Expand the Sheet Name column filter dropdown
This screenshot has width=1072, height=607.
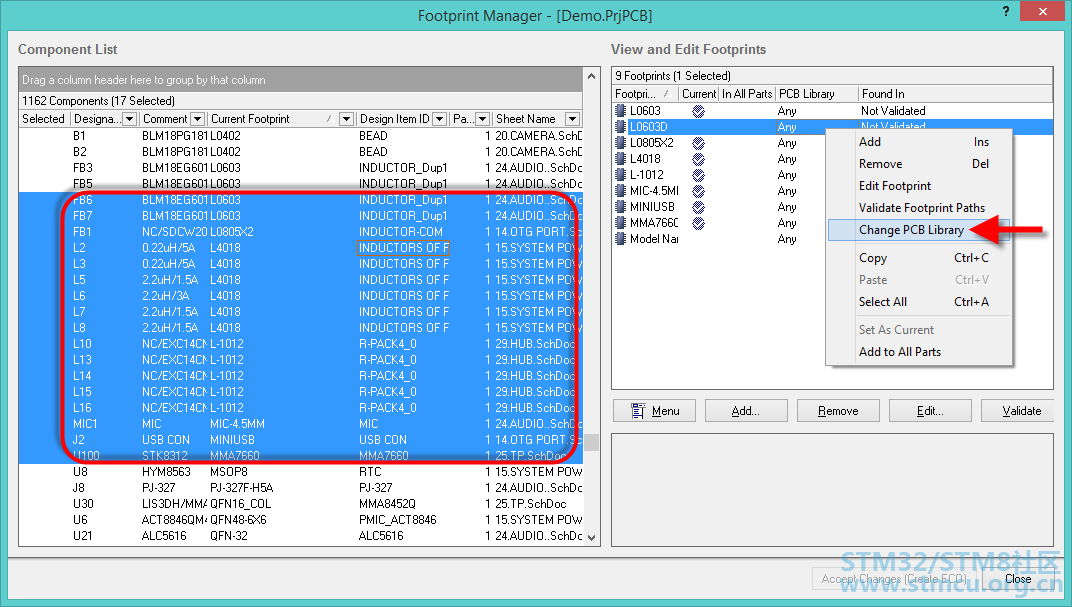572,119
